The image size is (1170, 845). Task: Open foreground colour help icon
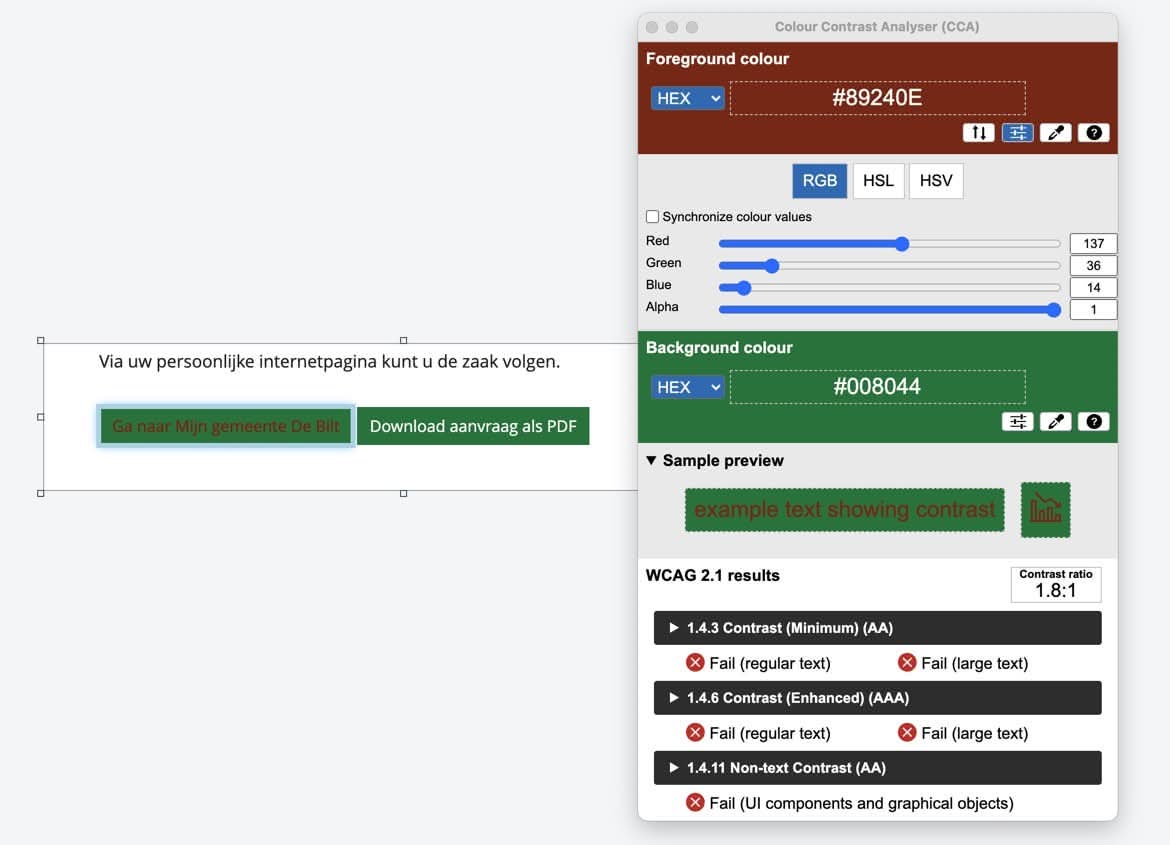pos(1093,133)
